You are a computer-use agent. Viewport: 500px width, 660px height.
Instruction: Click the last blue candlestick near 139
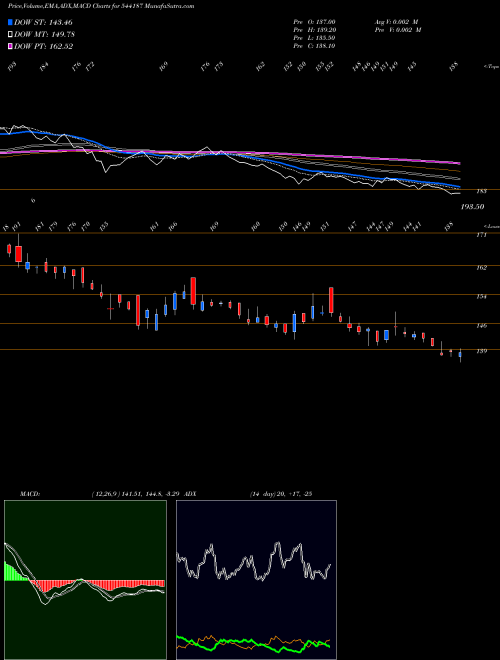(460, 355)
